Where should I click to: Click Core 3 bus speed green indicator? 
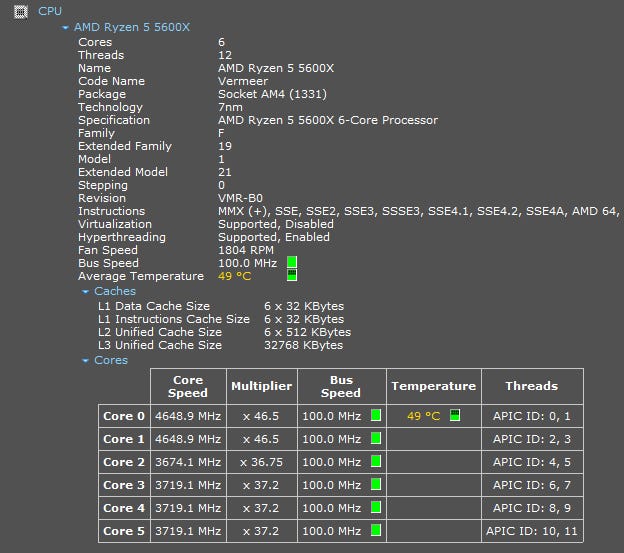pyautogui.click(x=376, y=485)
